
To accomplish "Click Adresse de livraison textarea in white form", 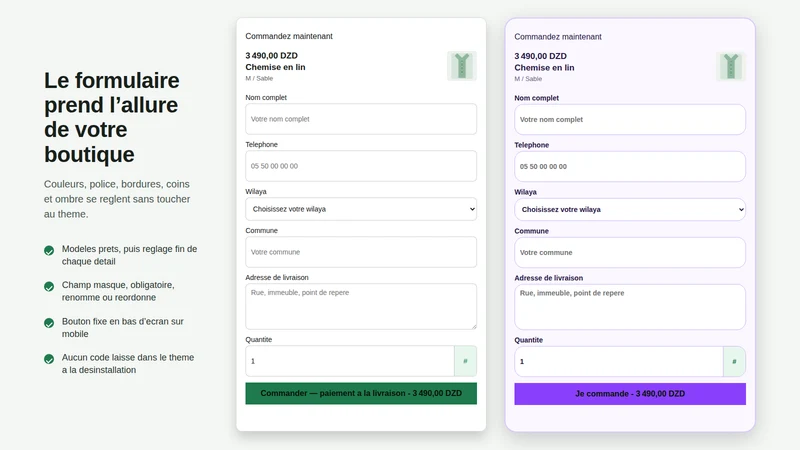I will point(361,307).
